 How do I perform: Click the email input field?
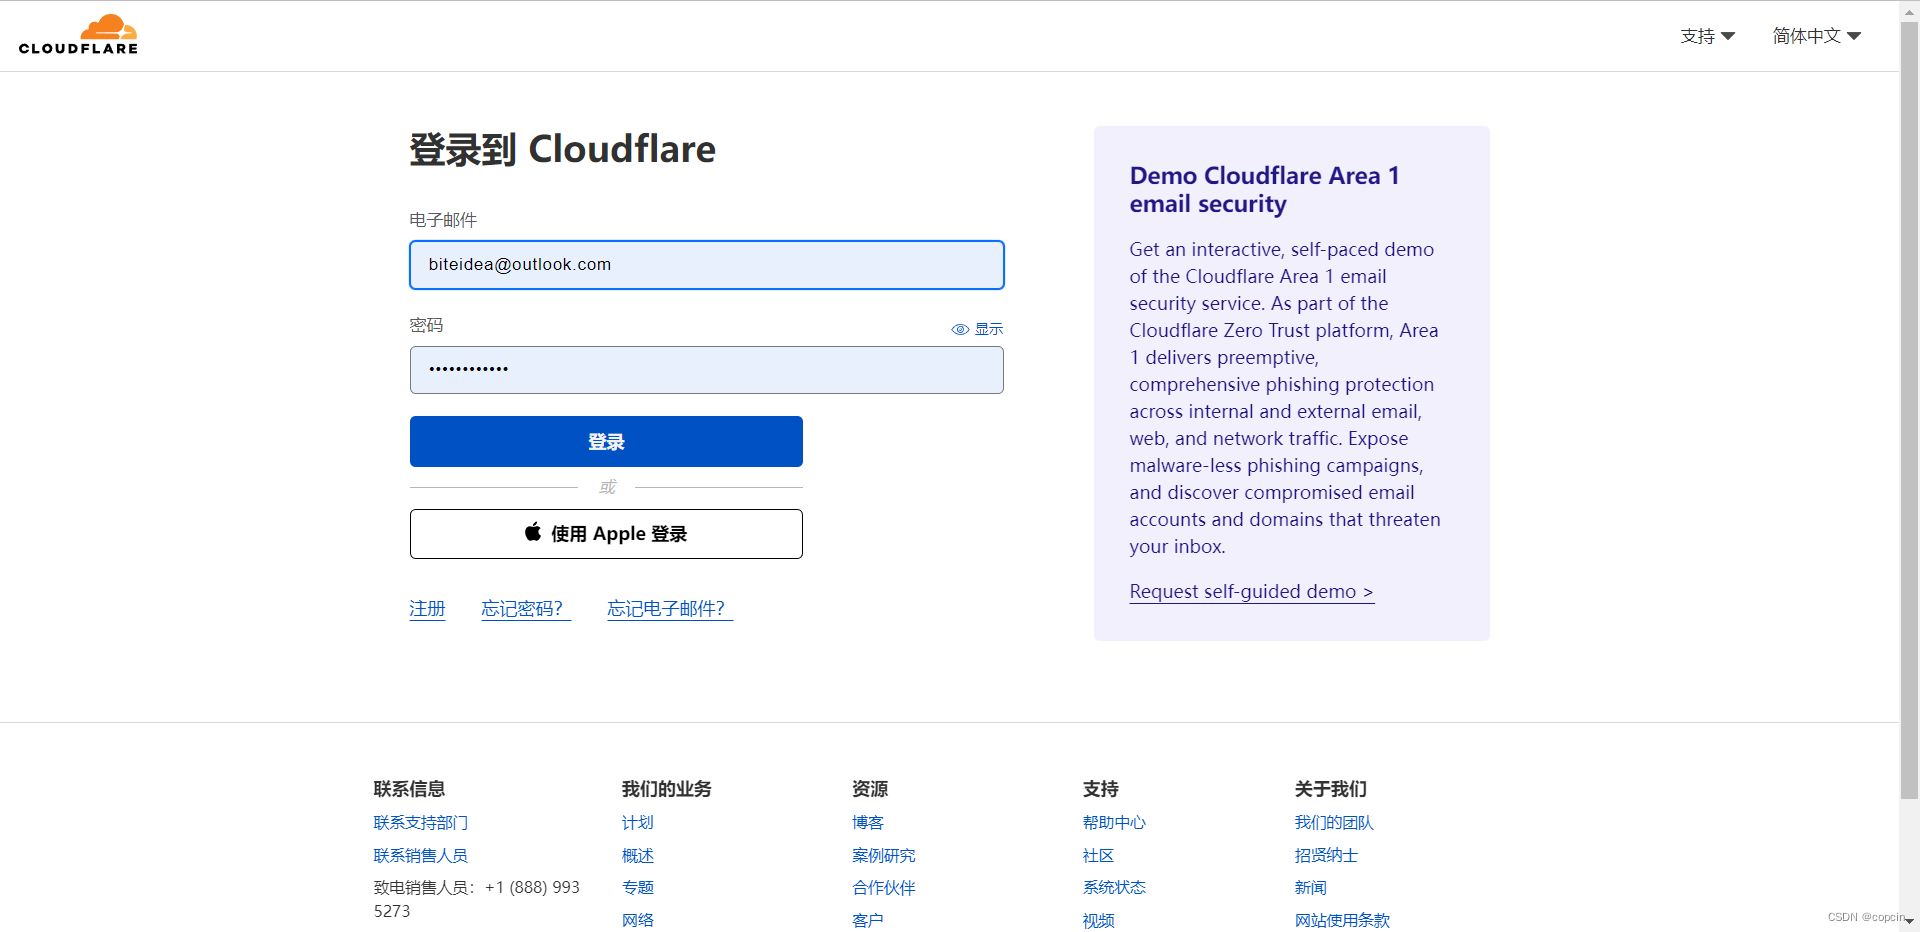(x=707, y=265)
